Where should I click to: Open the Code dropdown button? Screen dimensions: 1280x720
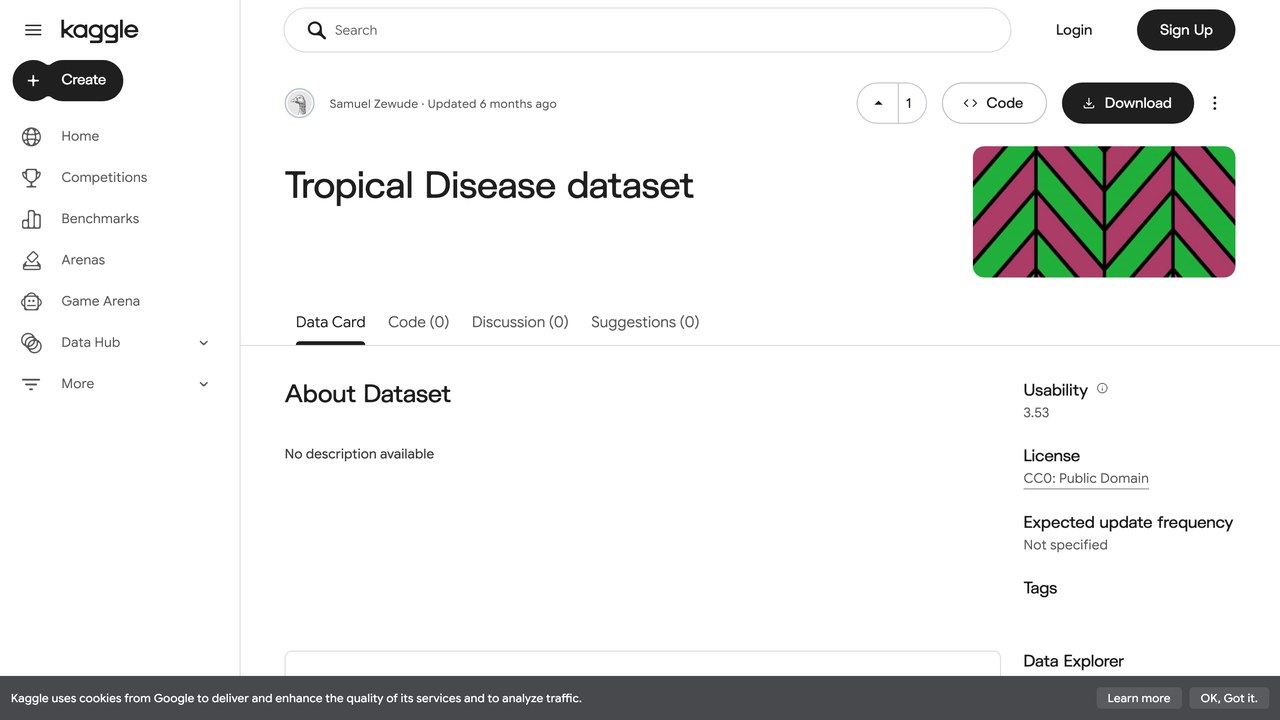click(994, 103)
